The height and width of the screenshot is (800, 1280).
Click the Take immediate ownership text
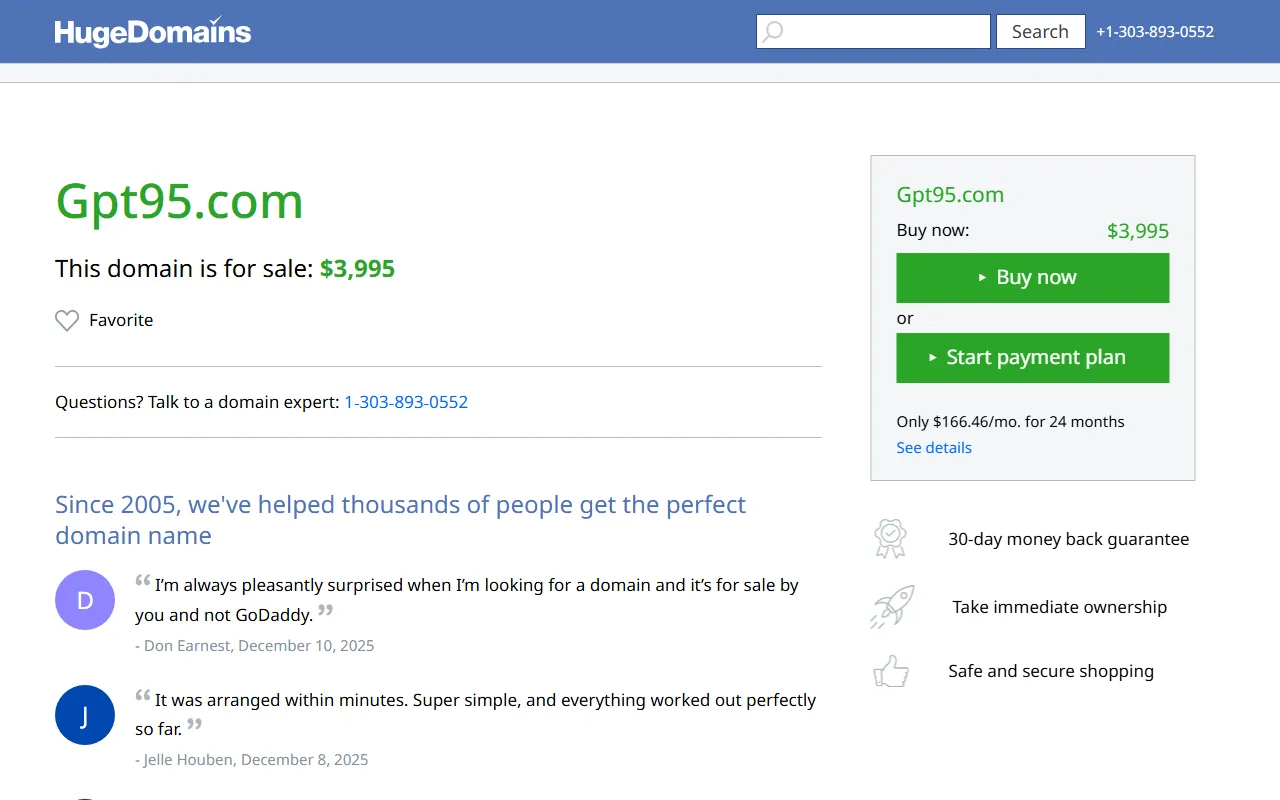[x=1059, y=607]
